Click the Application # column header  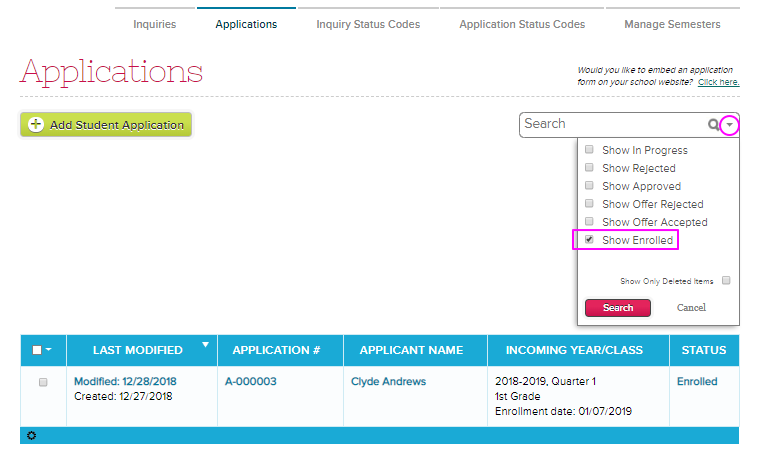click(x=276, y=350)
